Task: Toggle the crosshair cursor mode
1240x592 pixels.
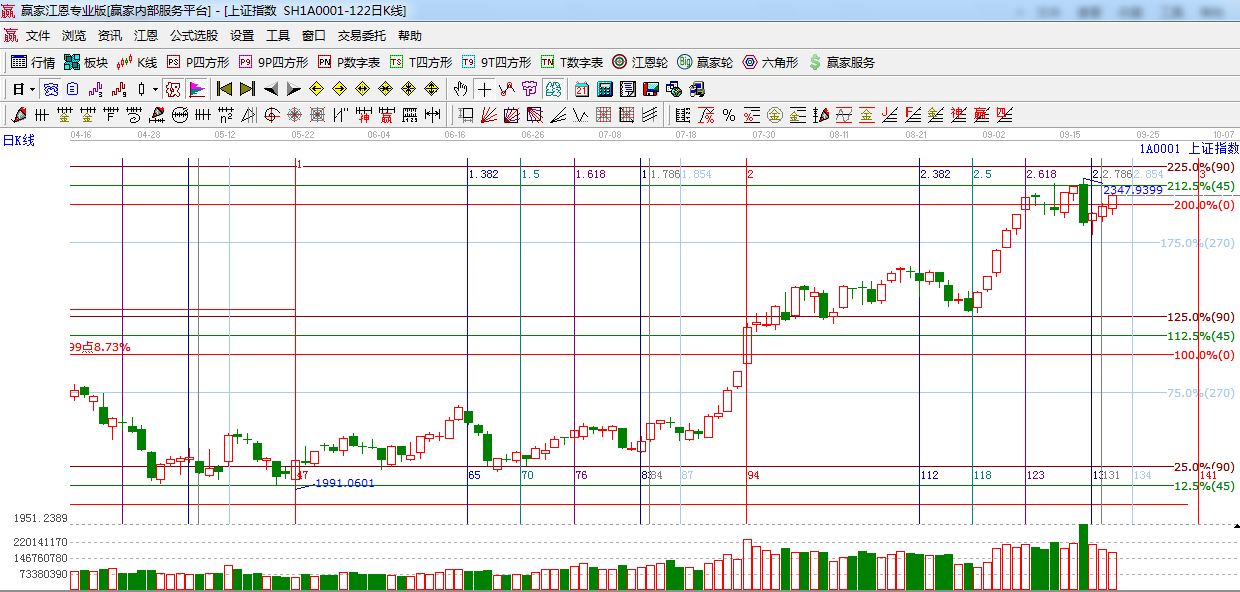Action: 484,89
